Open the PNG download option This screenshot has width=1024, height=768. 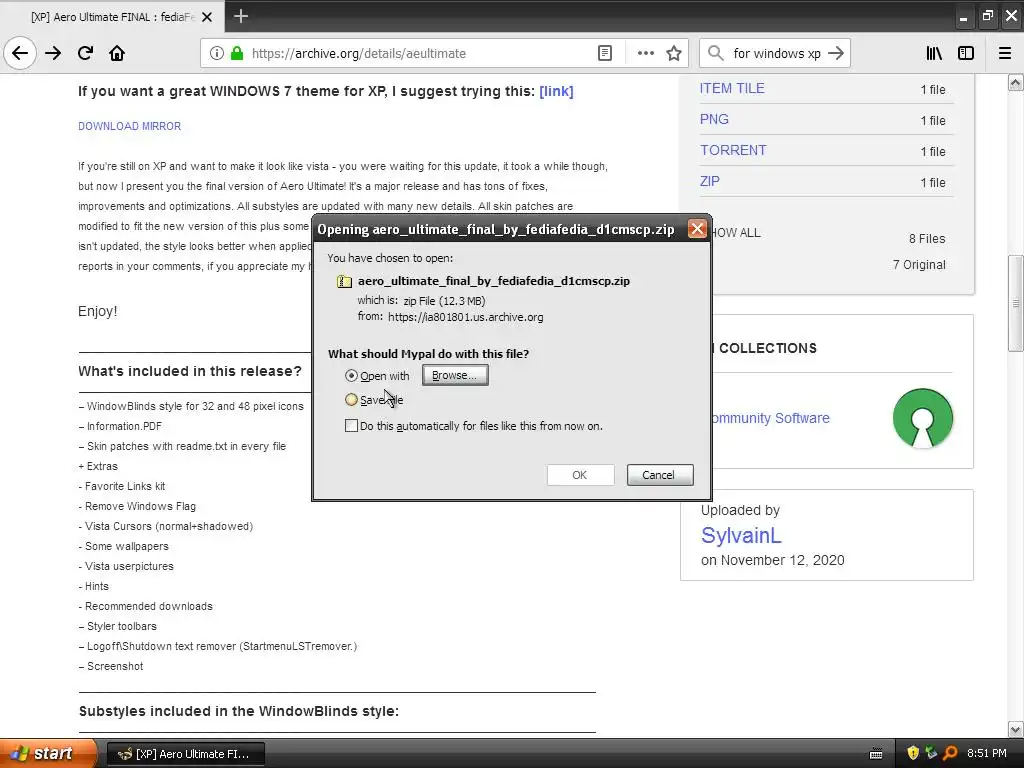click(714, 120)
